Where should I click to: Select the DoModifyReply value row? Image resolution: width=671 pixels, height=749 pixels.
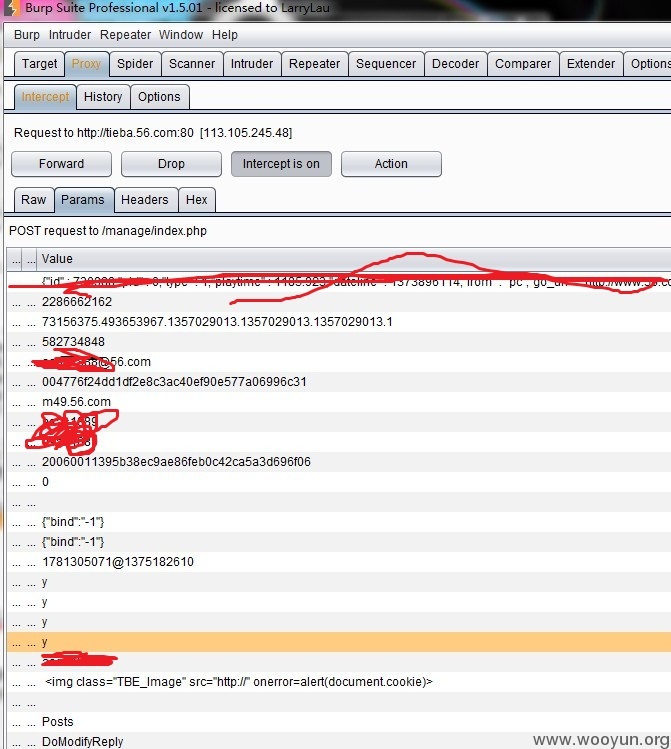coord(339,741)
